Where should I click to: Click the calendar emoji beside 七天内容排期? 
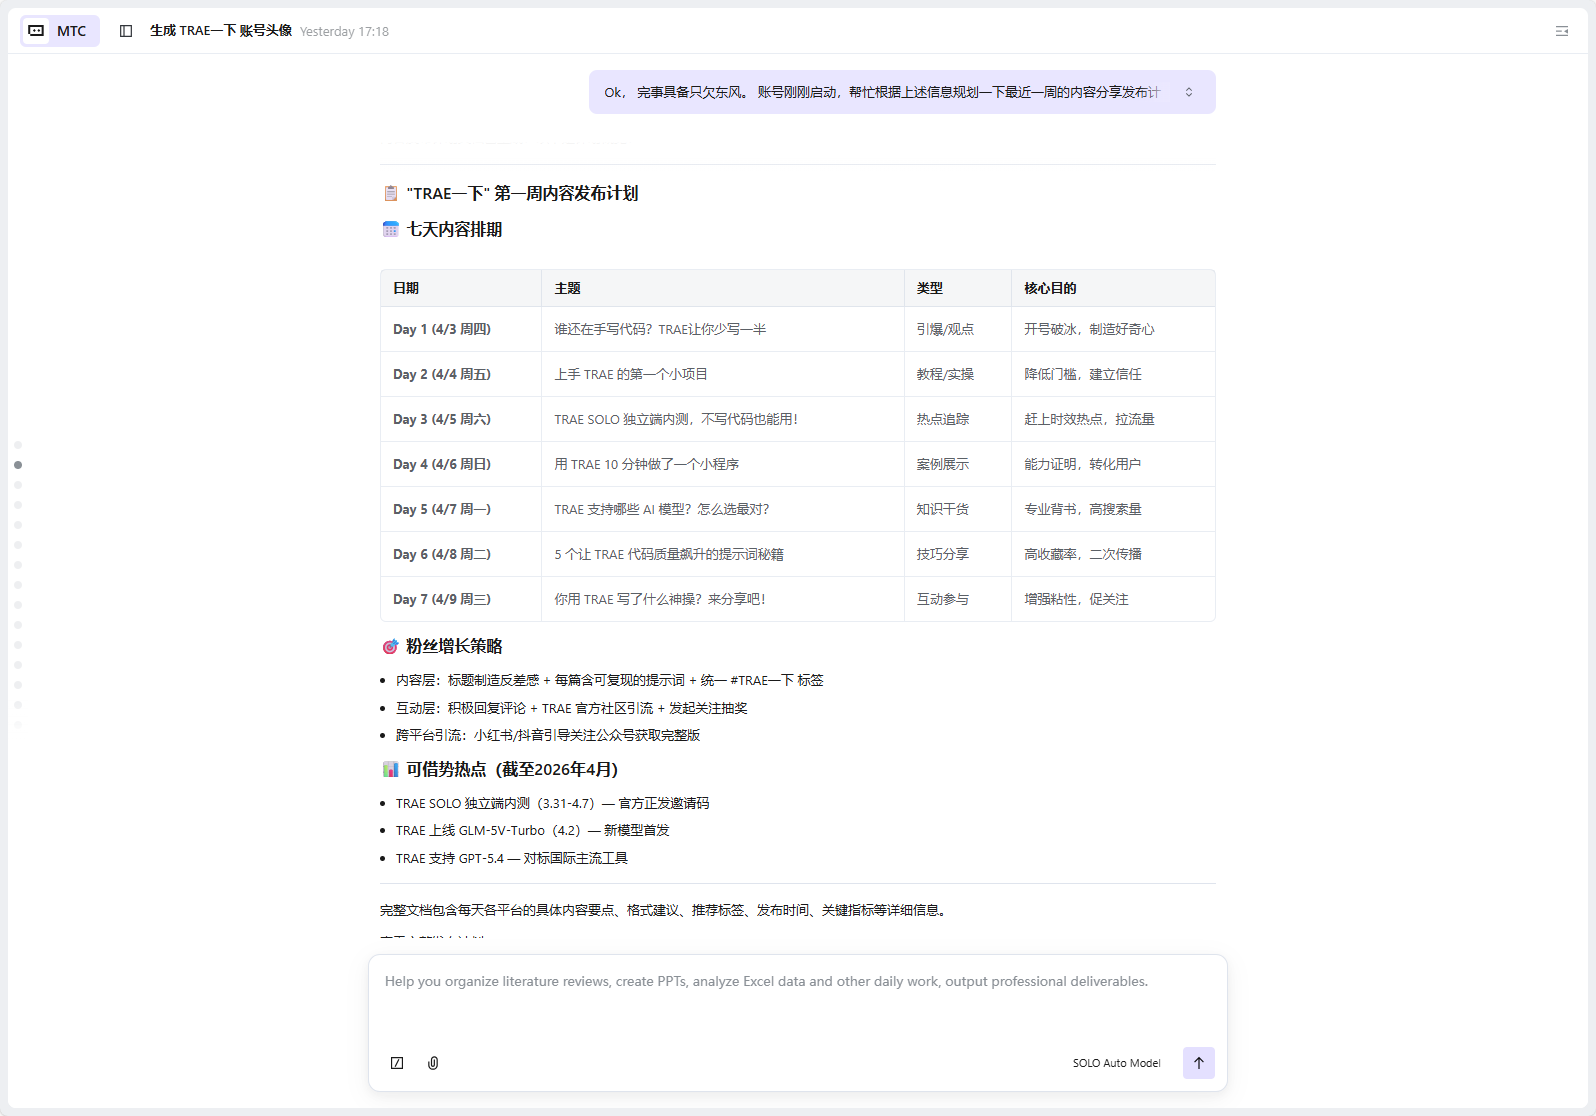click(391, 230)
